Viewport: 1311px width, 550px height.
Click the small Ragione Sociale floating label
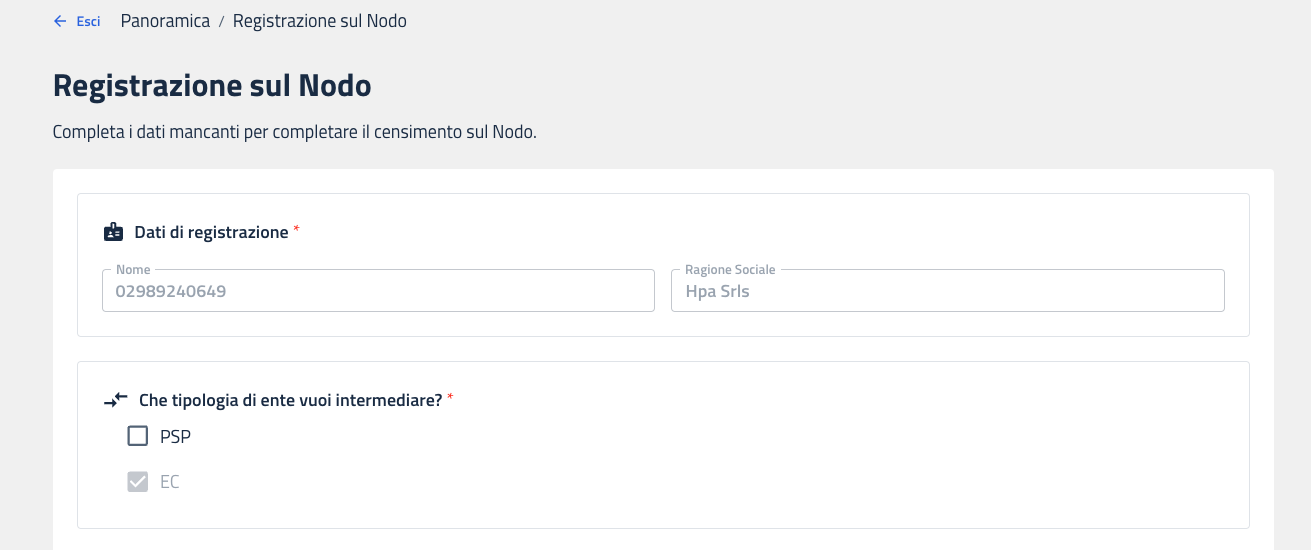728,270
